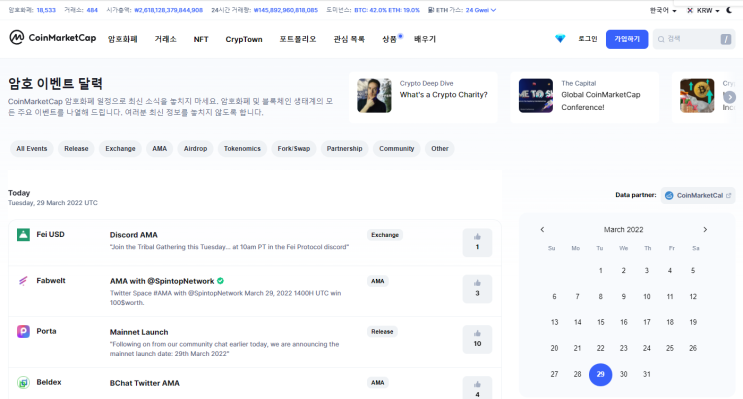The height and width of the screenshot is (399, 743).
Task: Open the Discord AMA event title
Action: pyautogui.click(x=134, y=235)
